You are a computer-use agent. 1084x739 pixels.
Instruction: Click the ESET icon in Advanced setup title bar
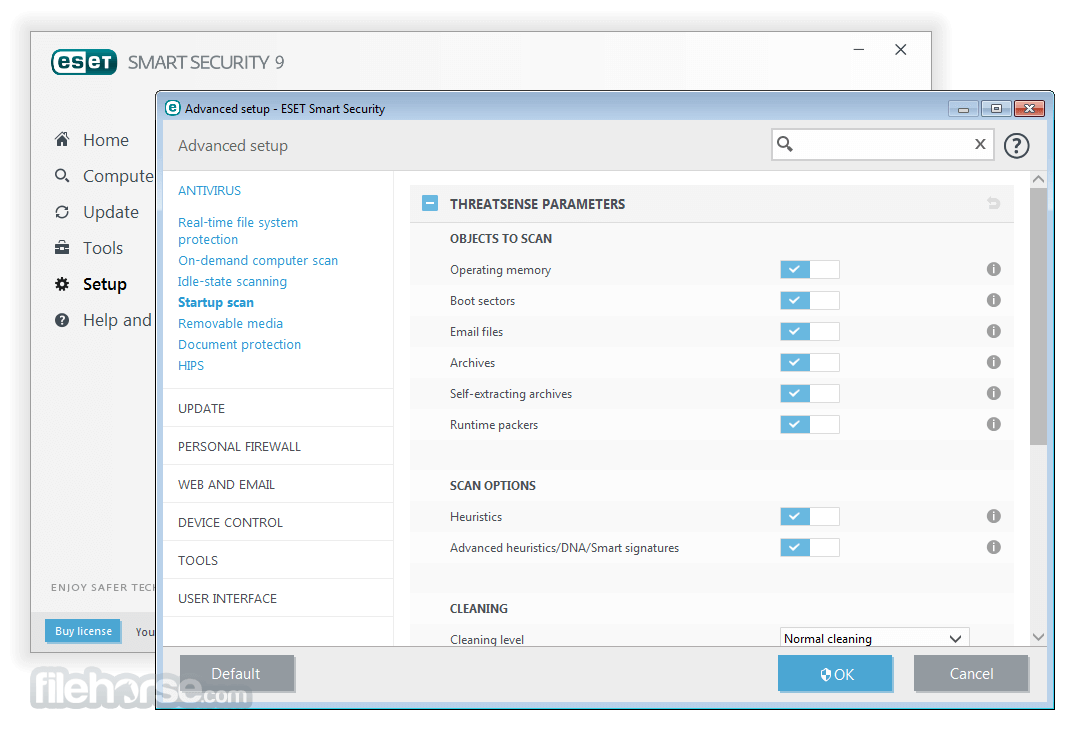point(173,108)
